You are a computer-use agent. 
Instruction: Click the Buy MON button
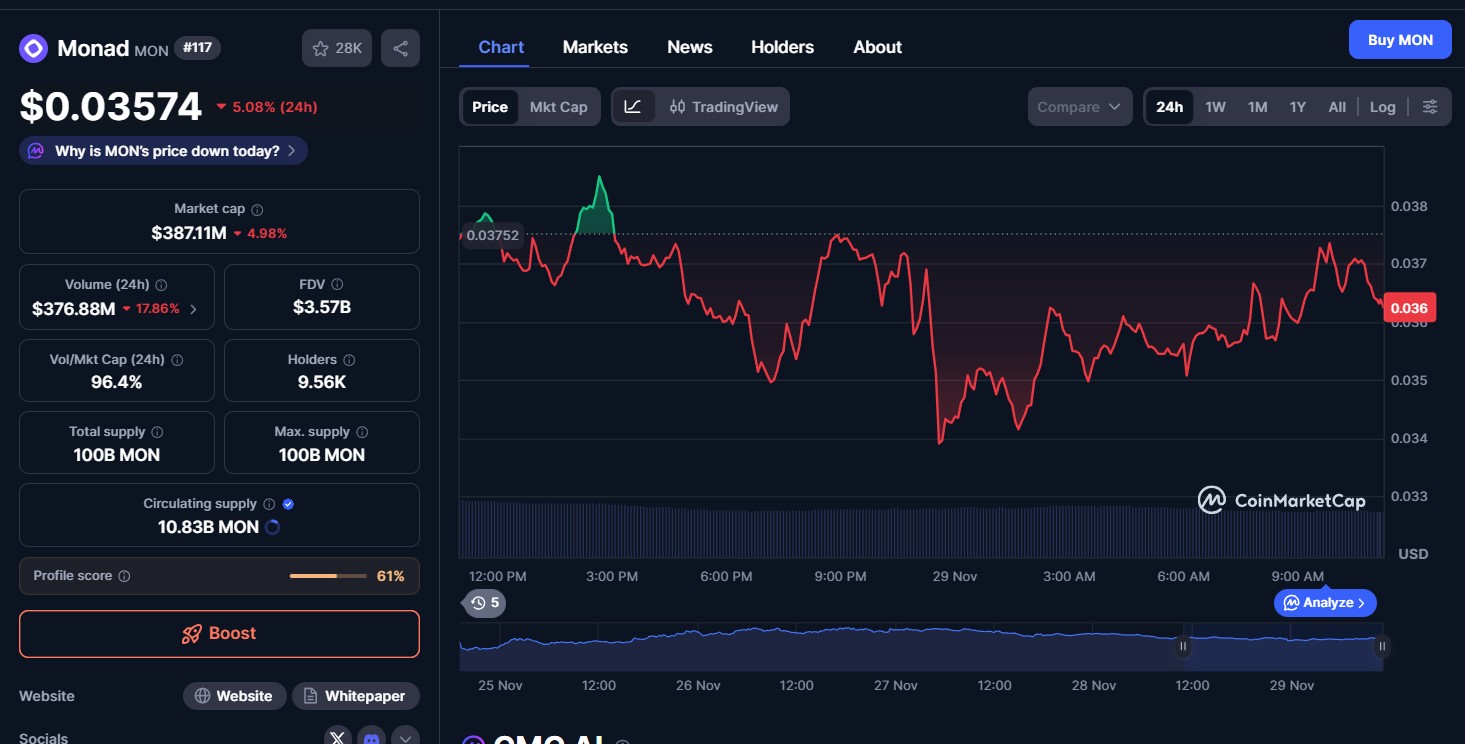click(1400, 40)
